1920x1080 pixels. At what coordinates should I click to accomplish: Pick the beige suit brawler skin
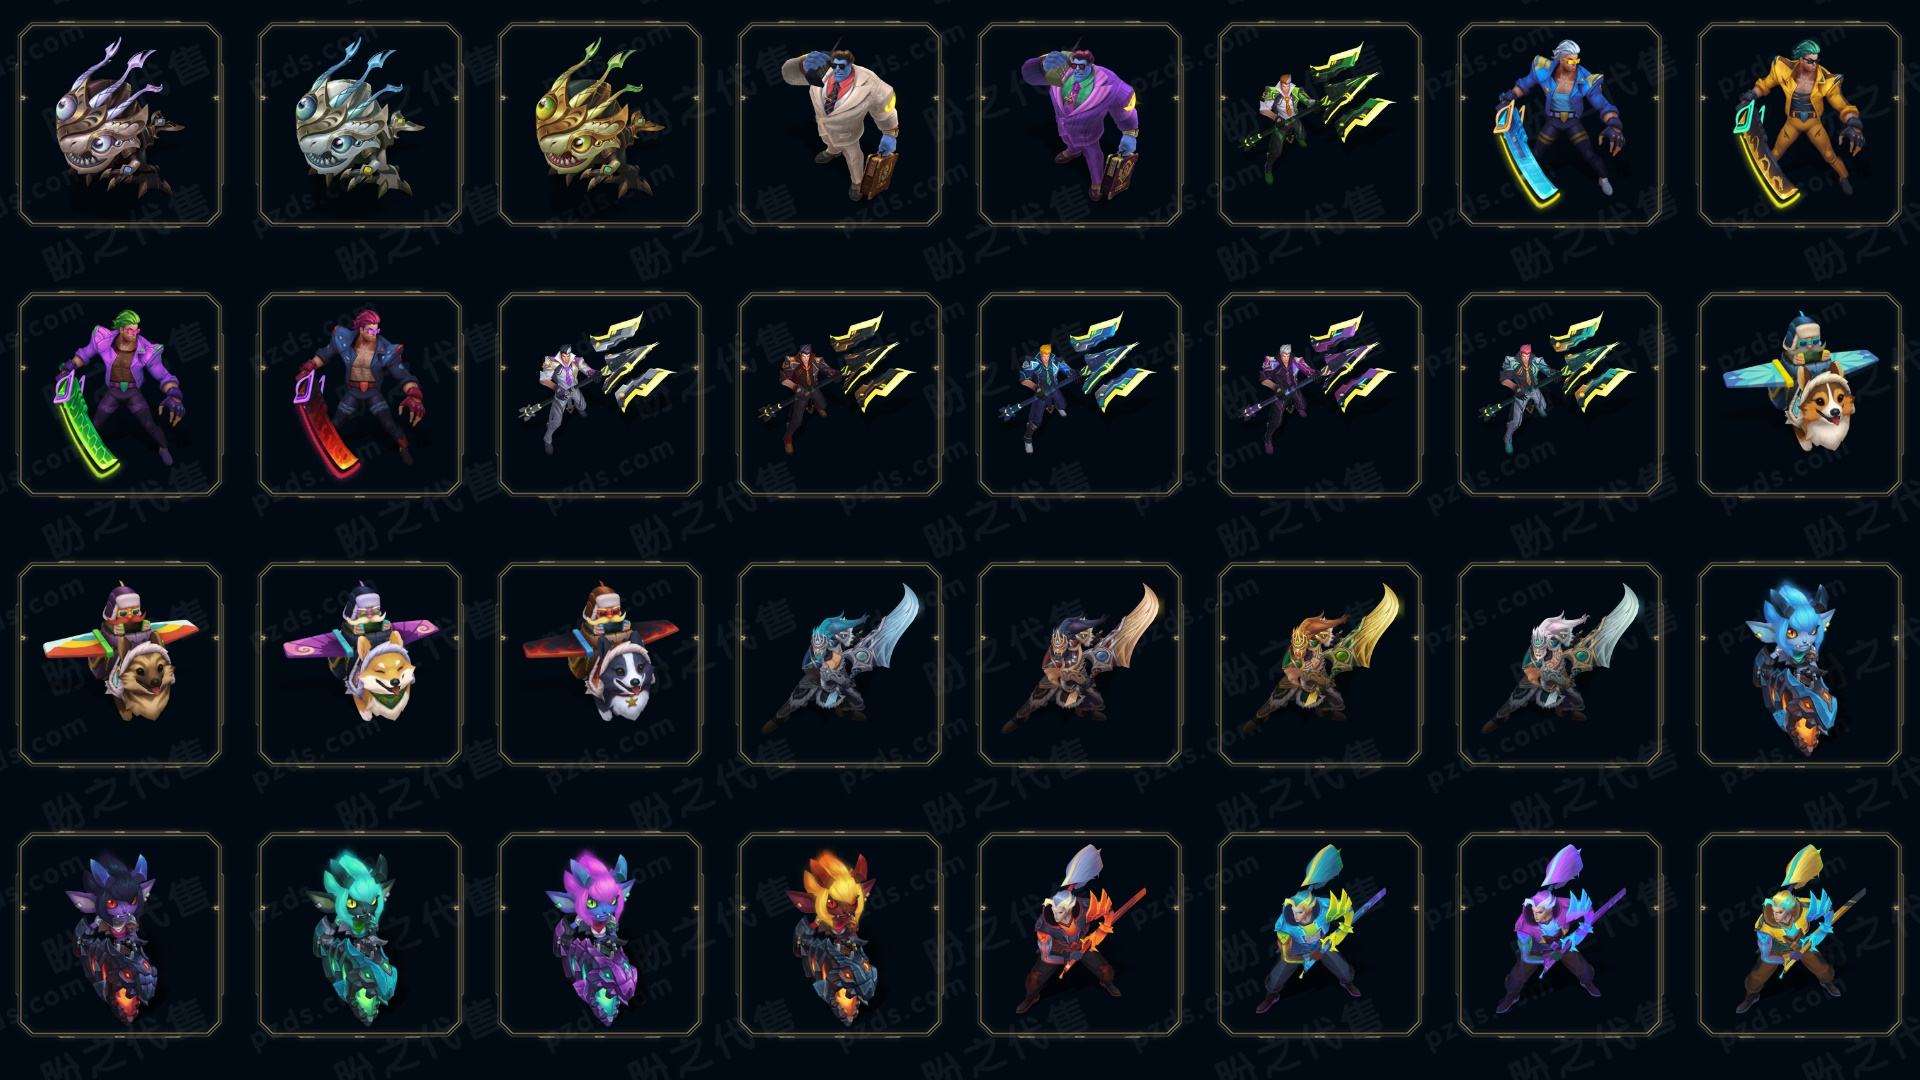(840, 125)
